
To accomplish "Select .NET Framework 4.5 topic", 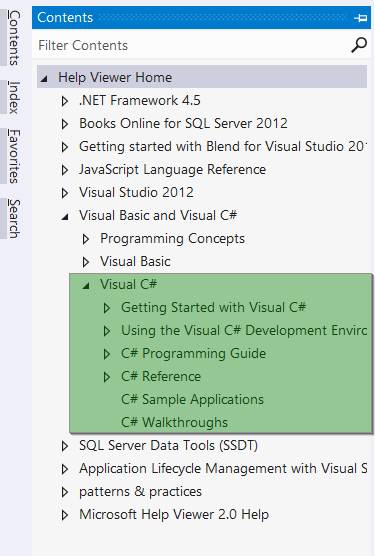I will (140, 100).
